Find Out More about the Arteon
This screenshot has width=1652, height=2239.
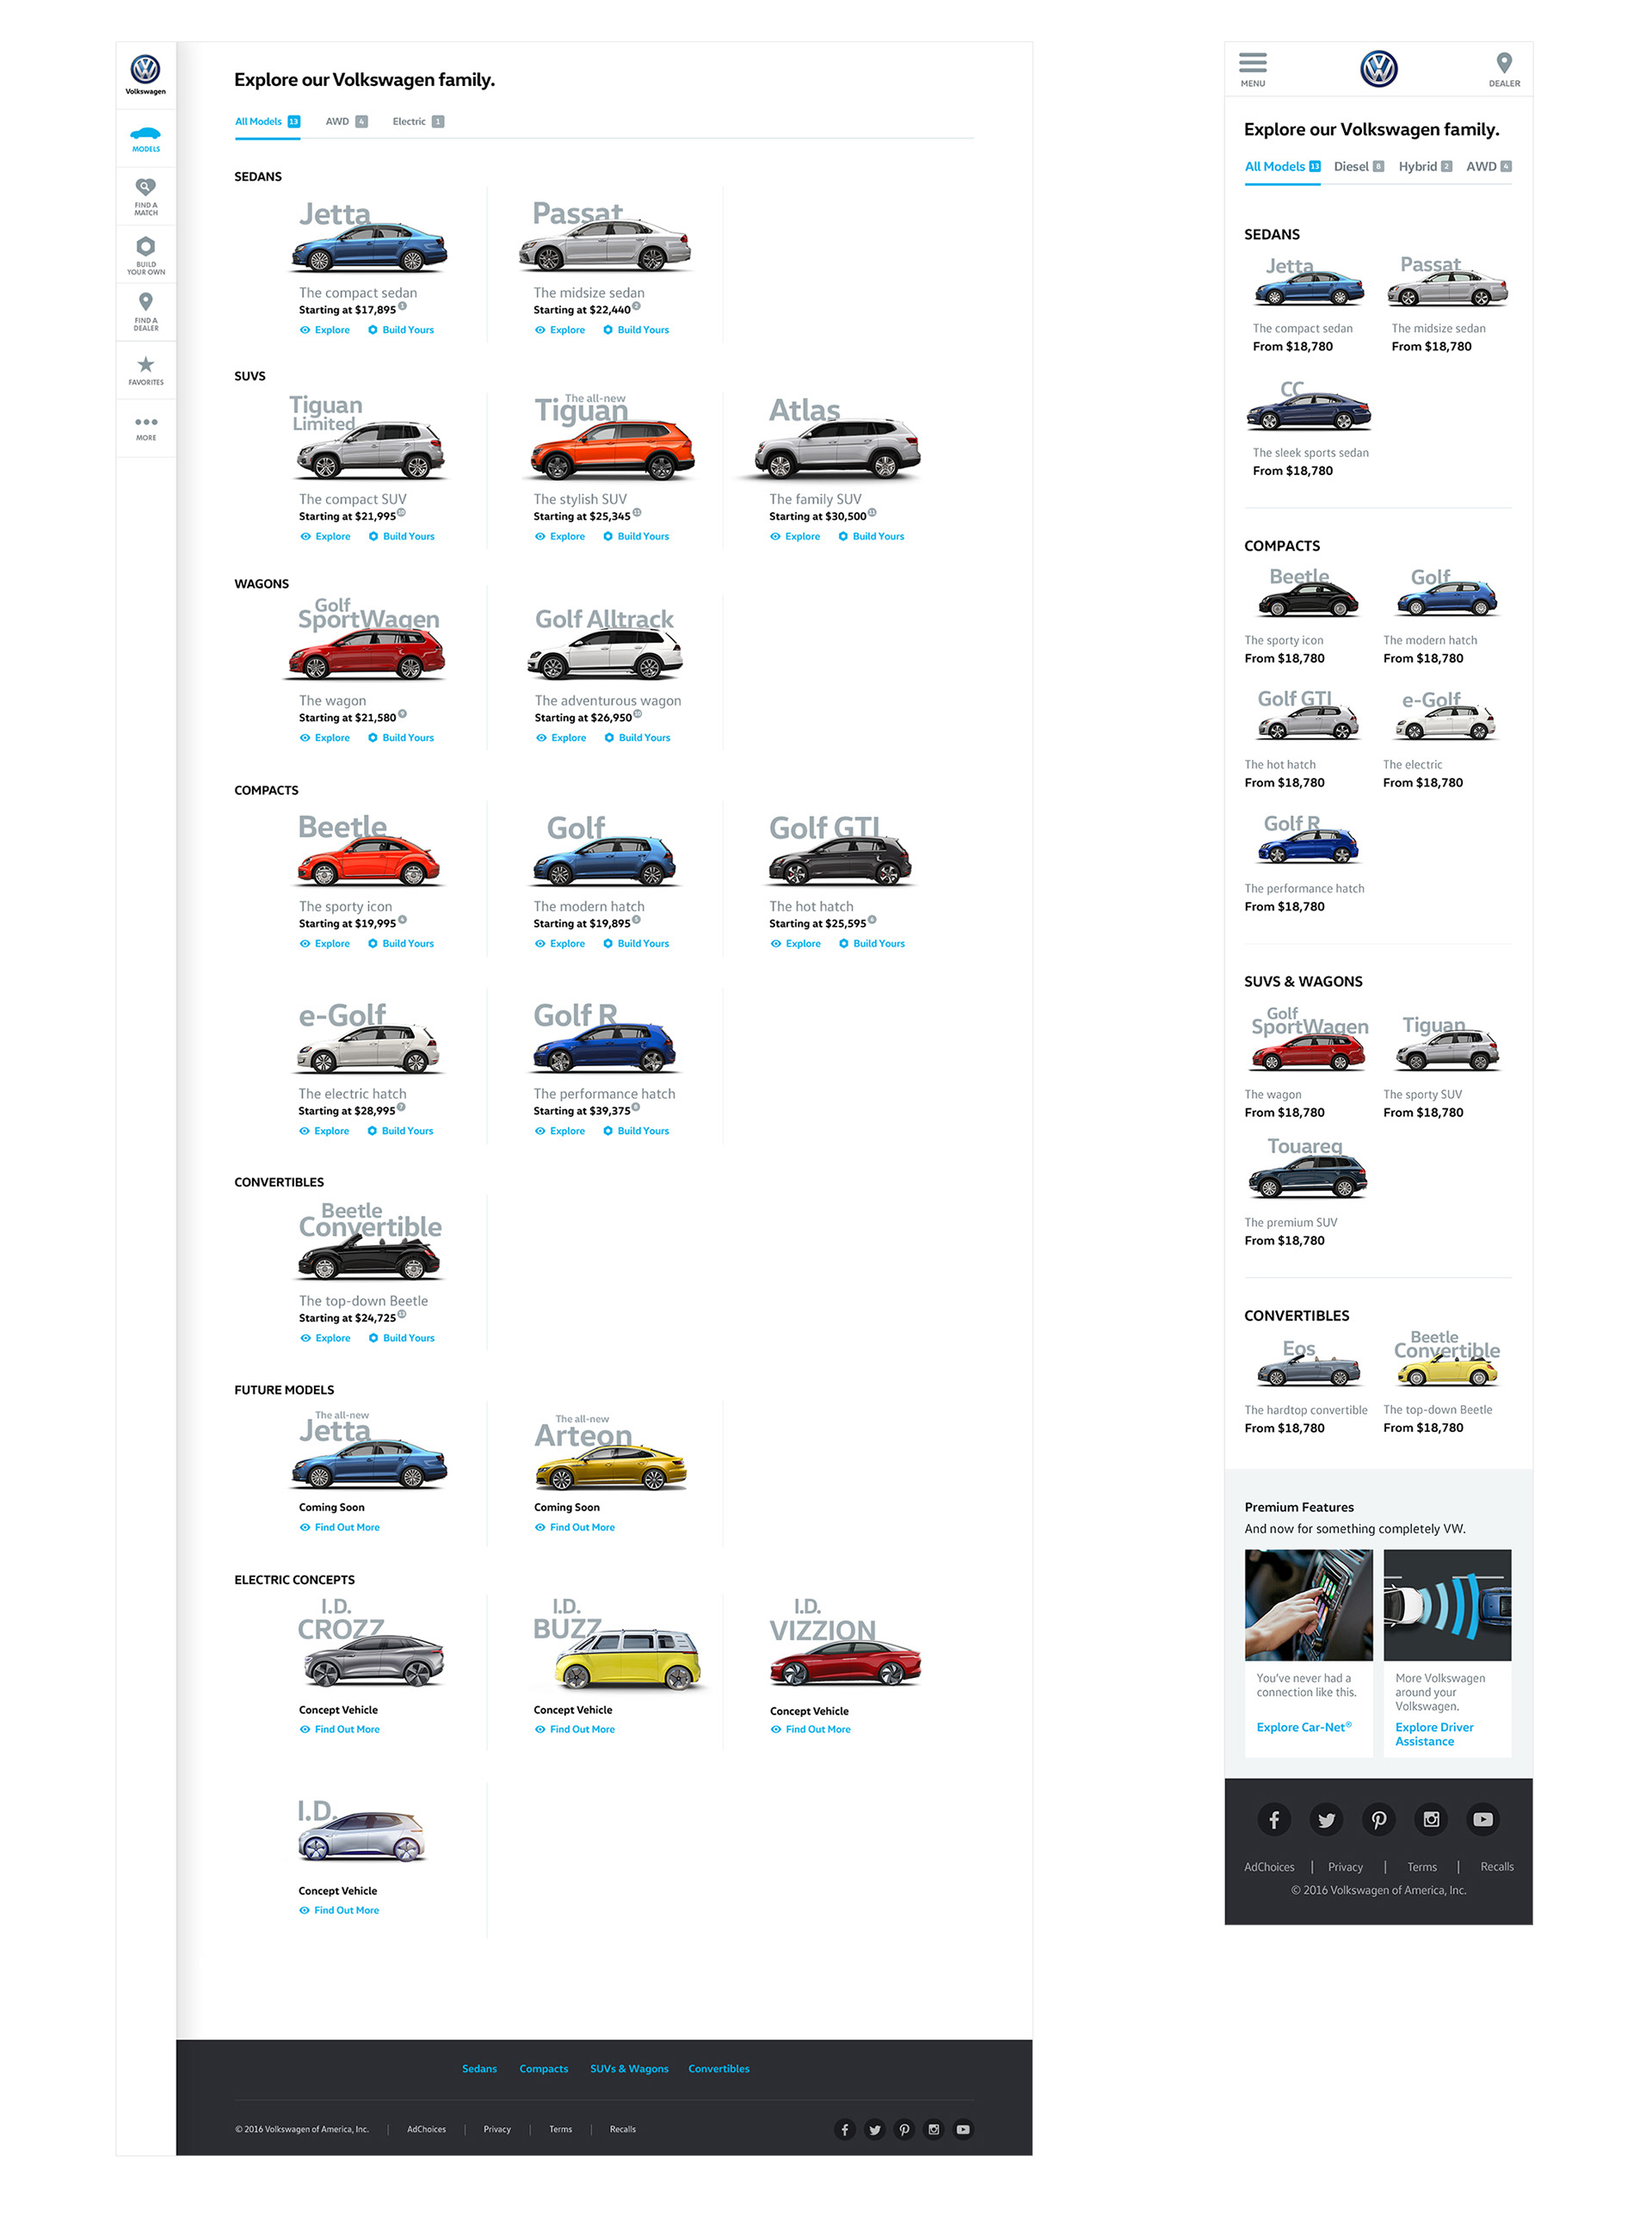[x=575, y=1527]
